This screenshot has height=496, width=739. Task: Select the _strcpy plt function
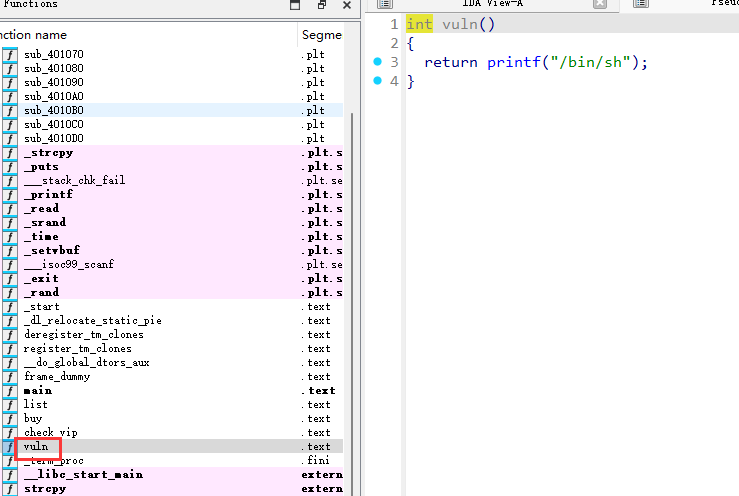(172, 152)
